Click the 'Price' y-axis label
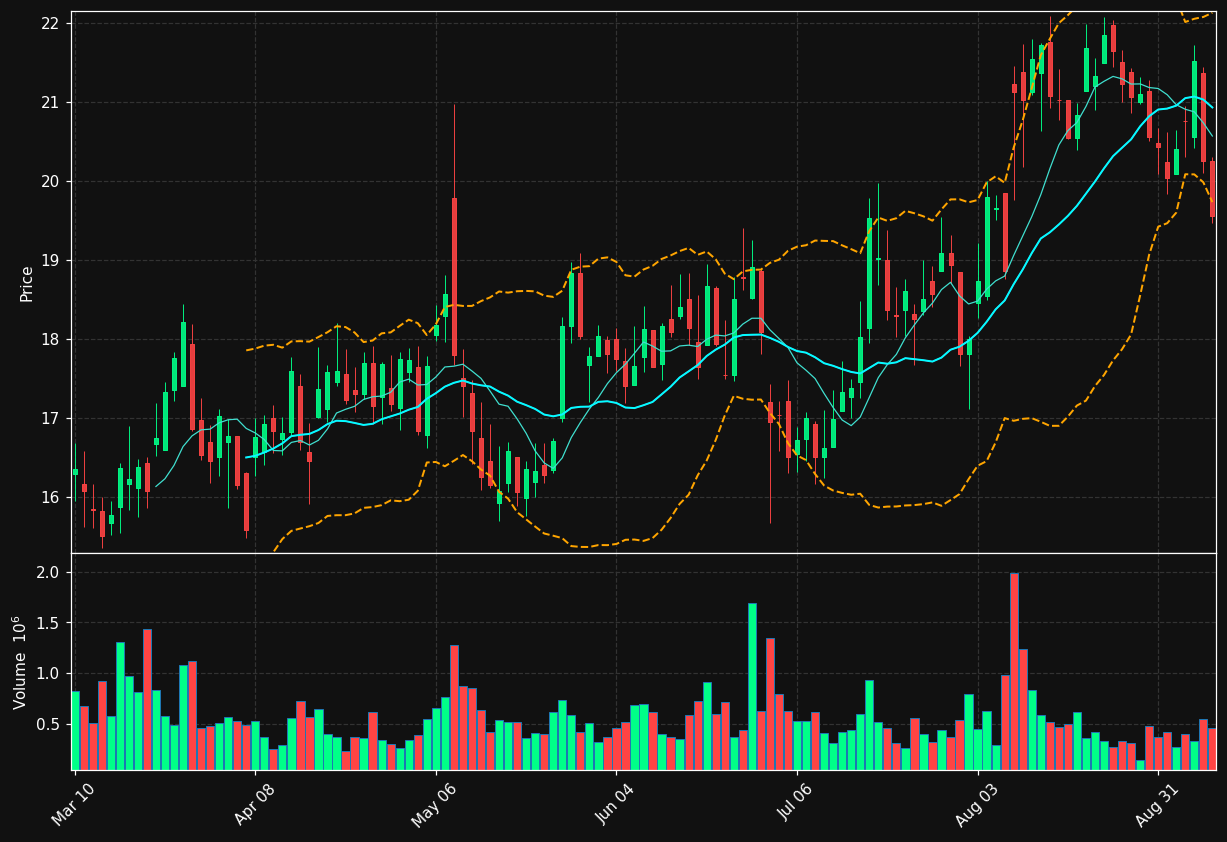 (x=27, y=284)
